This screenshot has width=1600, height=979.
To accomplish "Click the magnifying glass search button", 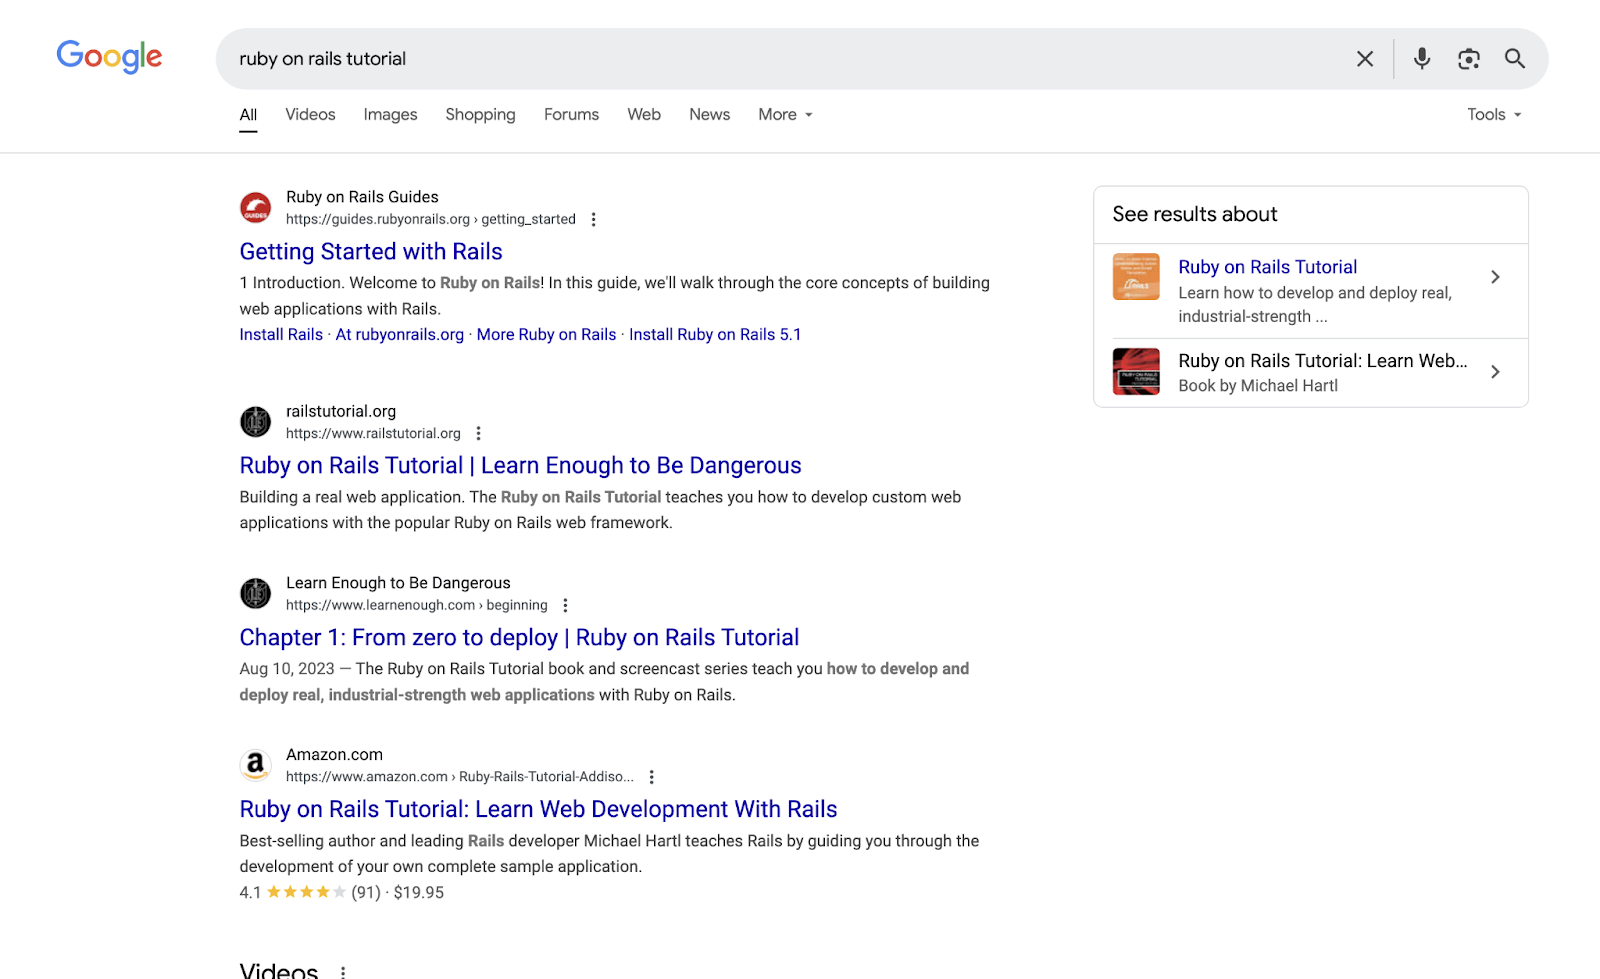I will click(x=1515, y=59).
